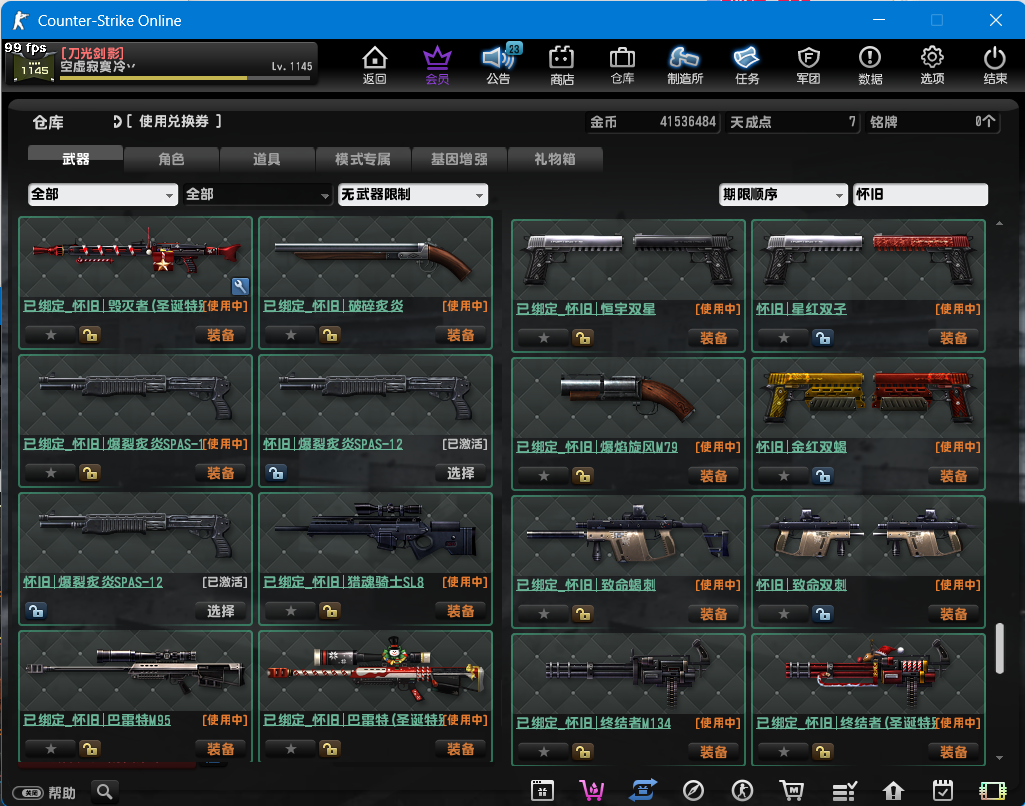Click 装备 for 爆焰旋风M79
Image resolution: width=1025 pixels, height=806 pixels.
(714, 476)
